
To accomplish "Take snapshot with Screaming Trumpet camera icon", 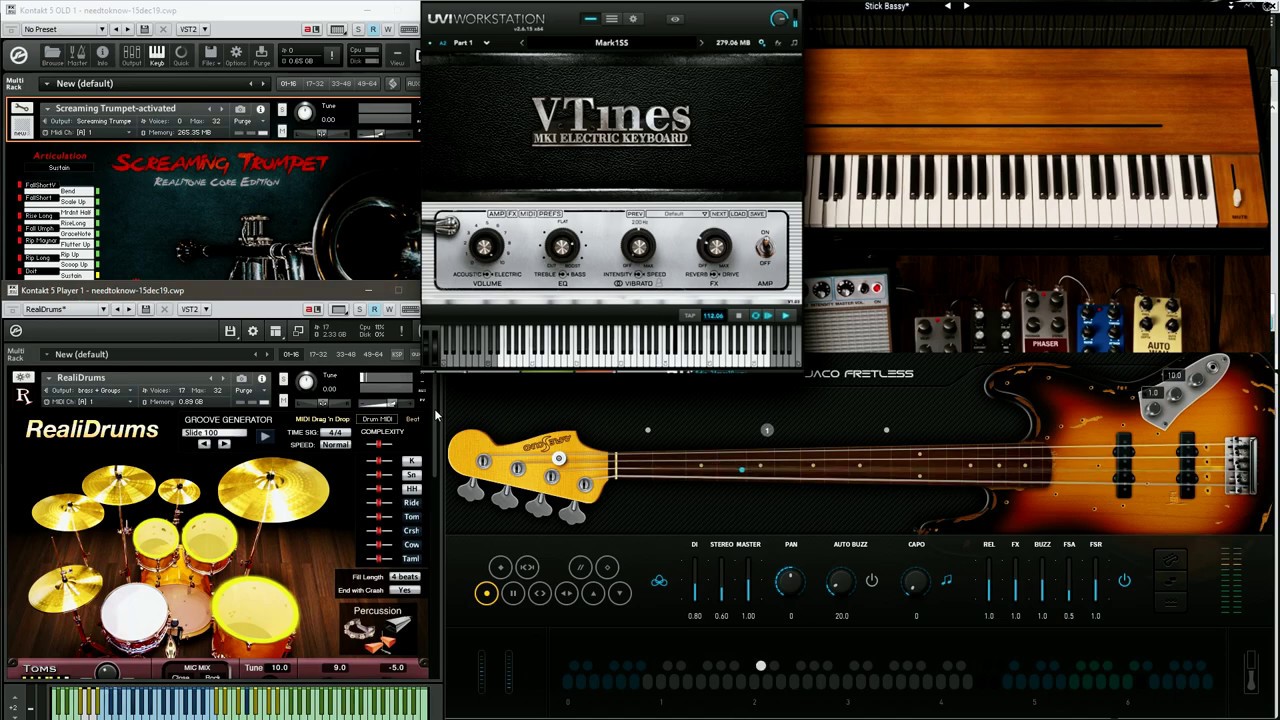I will 240,109.
